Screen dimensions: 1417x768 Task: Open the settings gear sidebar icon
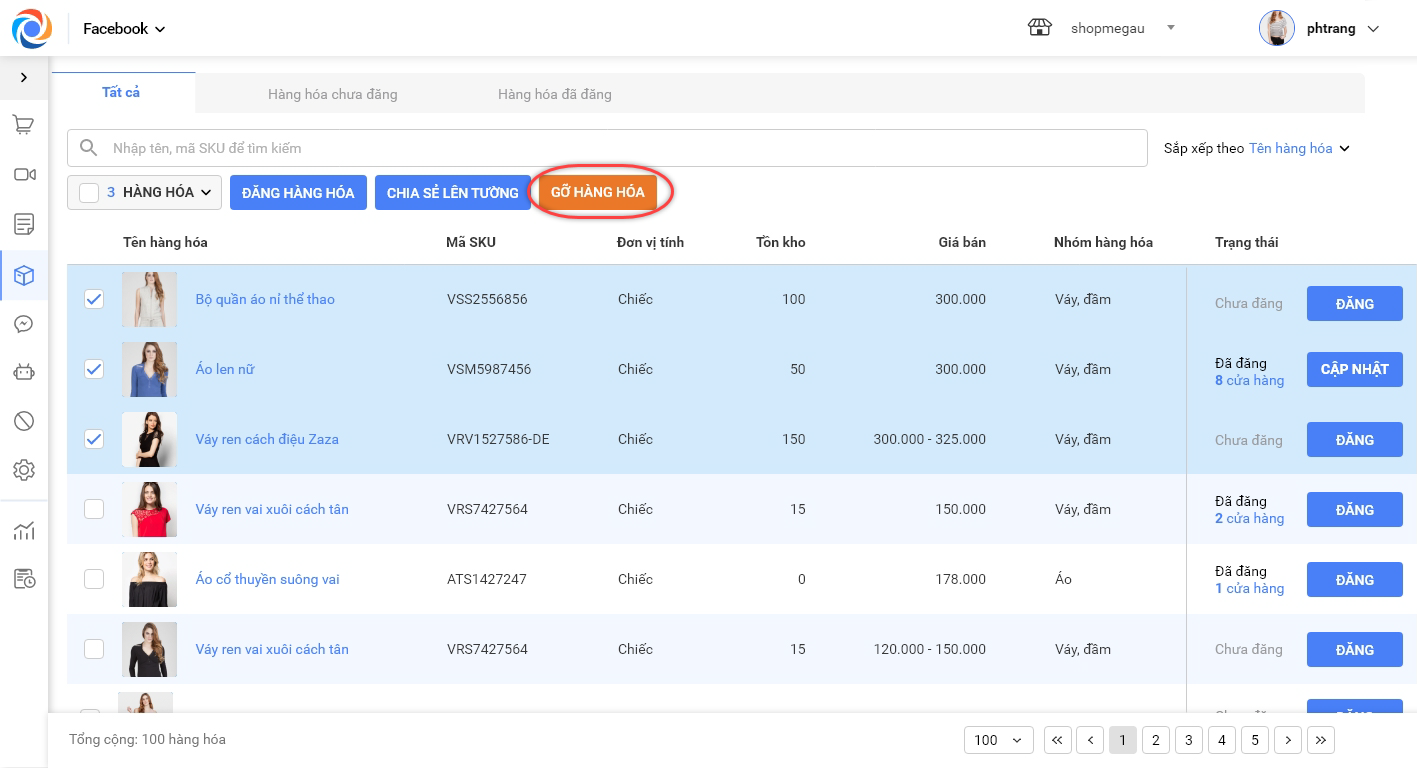(x=24, y=470)
